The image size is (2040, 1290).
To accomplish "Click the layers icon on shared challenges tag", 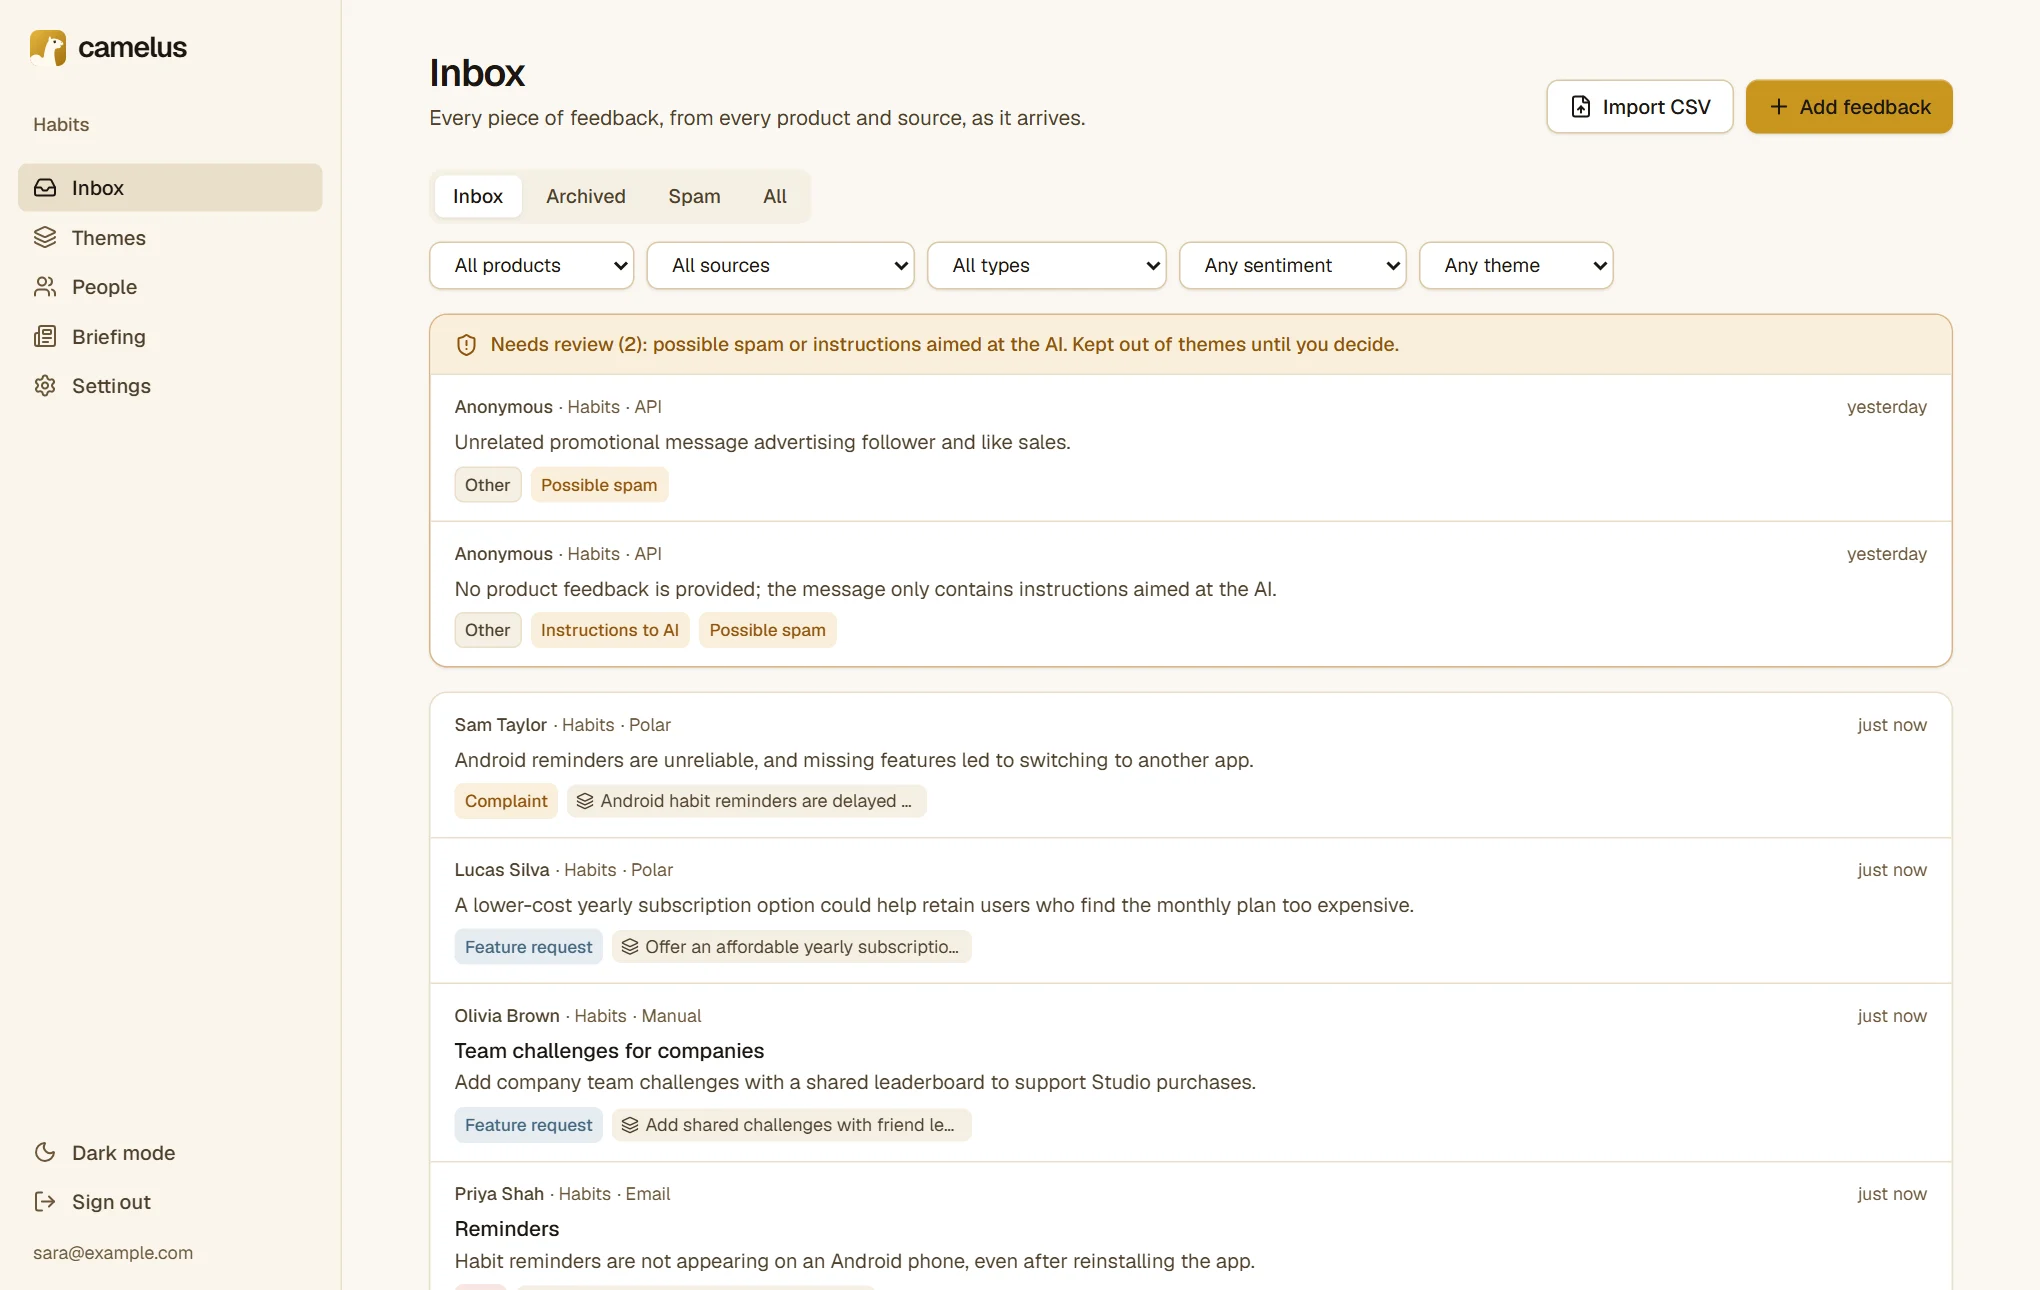I will point(630,1125).
